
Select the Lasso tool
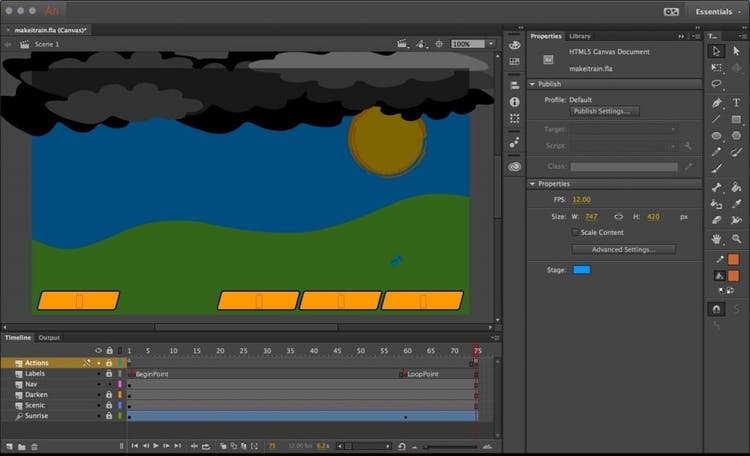[x=716, y=85]
